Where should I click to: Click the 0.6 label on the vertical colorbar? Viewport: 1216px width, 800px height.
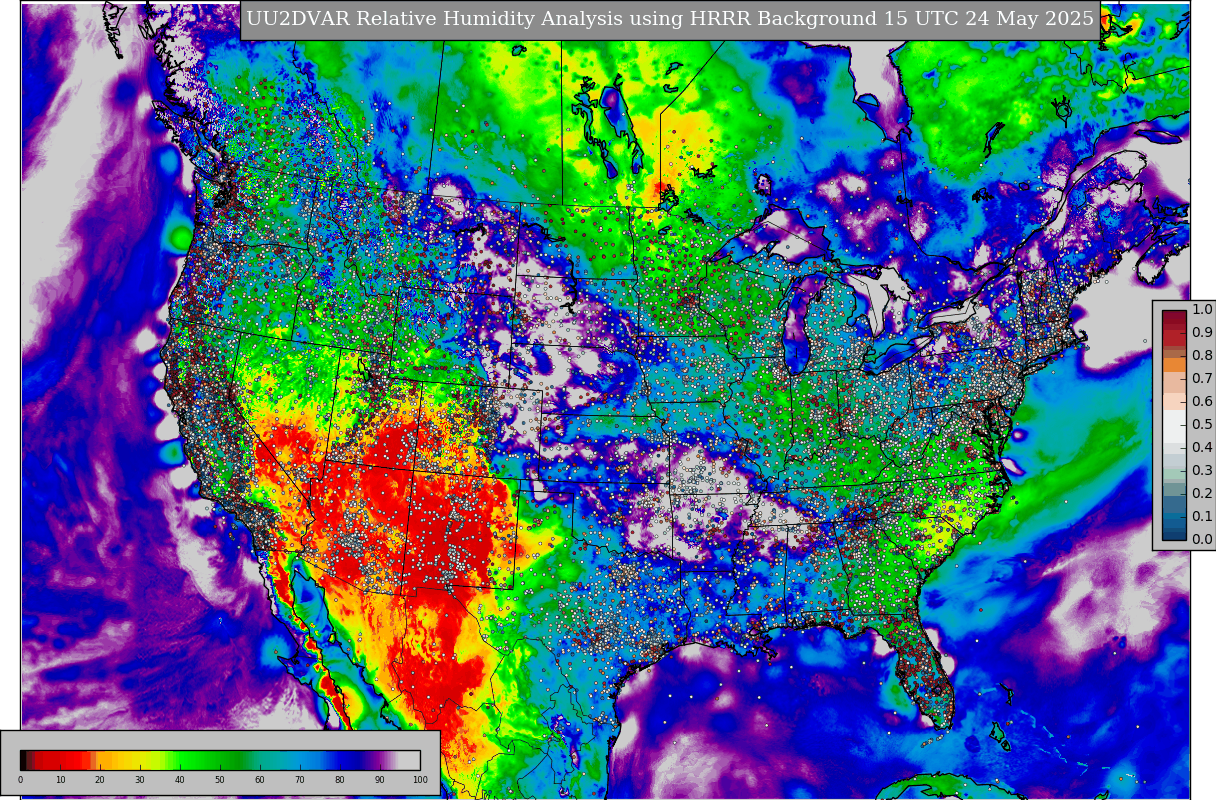click(1202, 401)
